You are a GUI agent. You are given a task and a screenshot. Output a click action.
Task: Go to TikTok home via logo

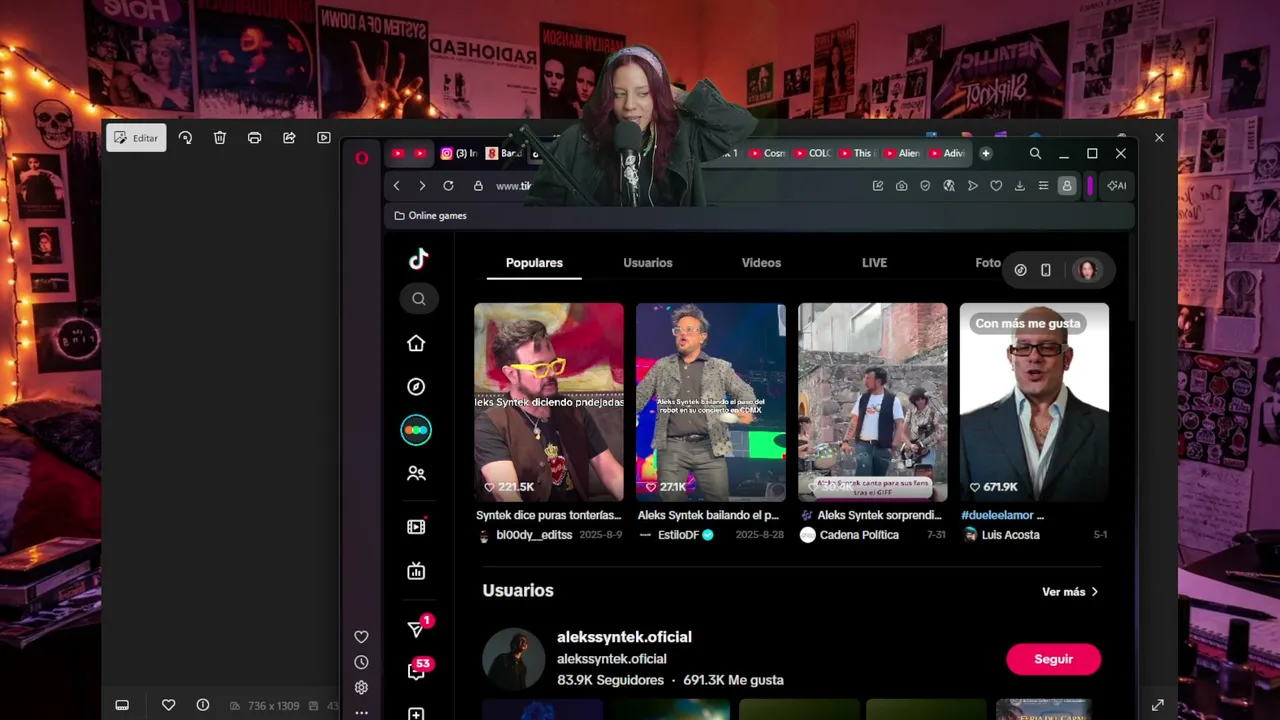tap(418, 259)
